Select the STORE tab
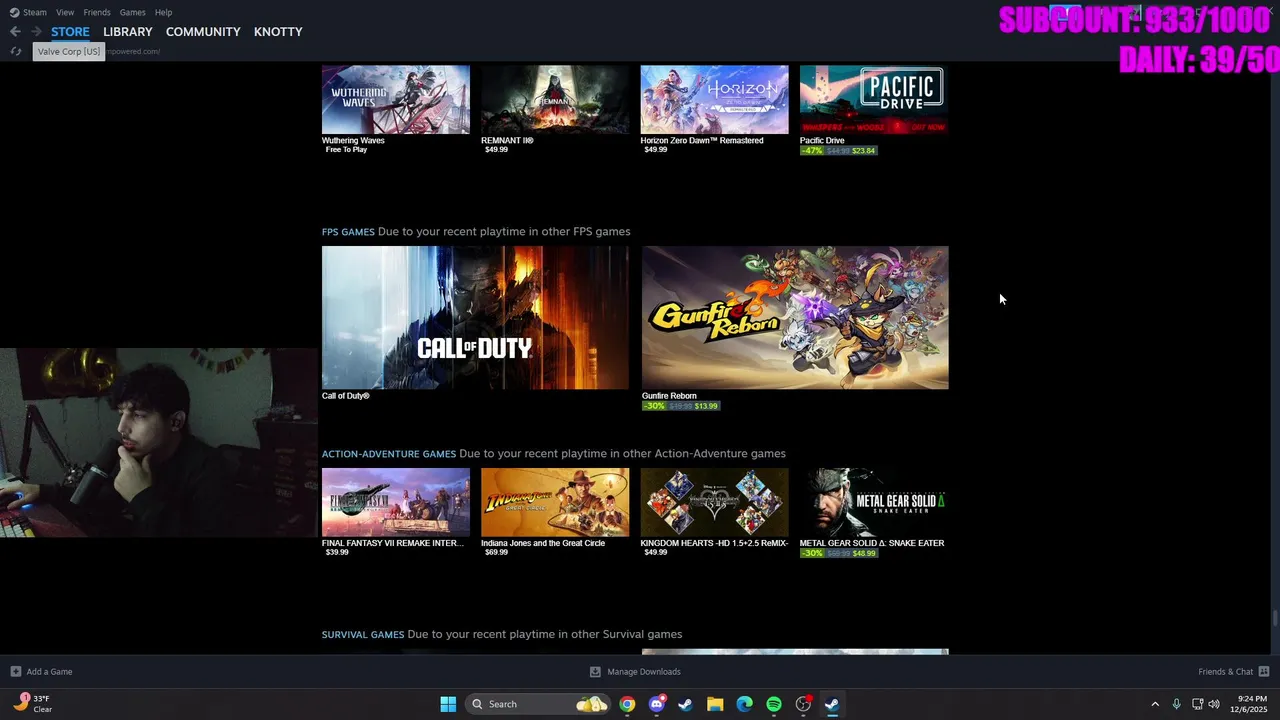 point(70,32)
